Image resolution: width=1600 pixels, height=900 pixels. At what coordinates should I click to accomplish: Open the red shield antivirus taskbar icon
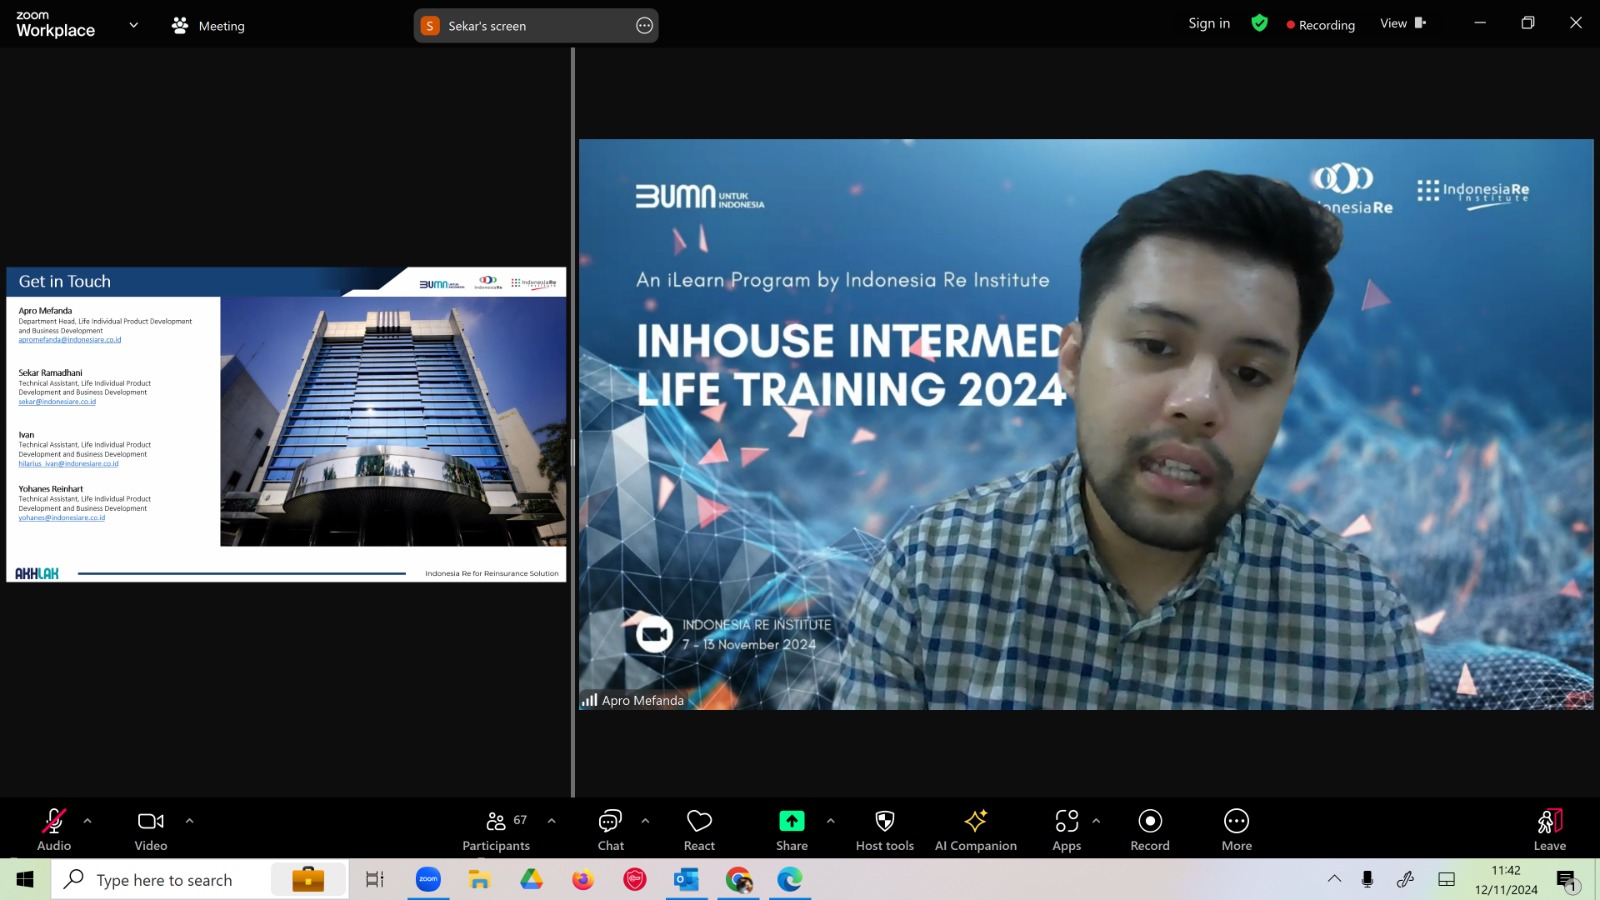(635, 880)
